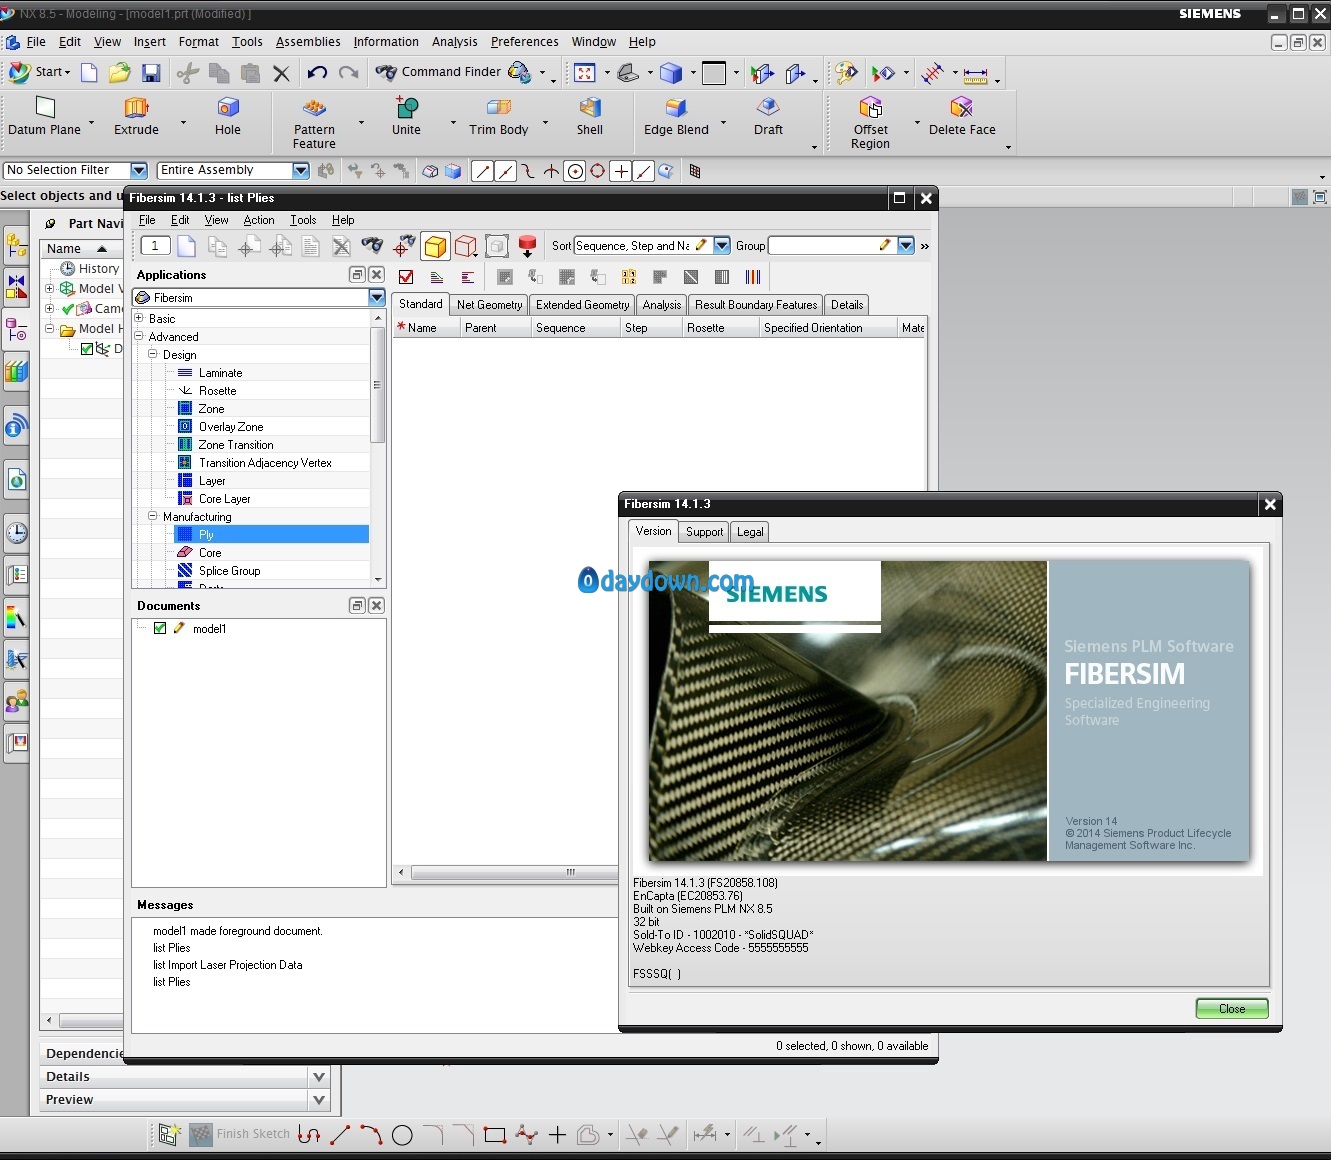The height and width of the screenshot is (1160, 1331).
Task: Toggle the red check icon in Fibersim list toolbar
Action: 406,277
